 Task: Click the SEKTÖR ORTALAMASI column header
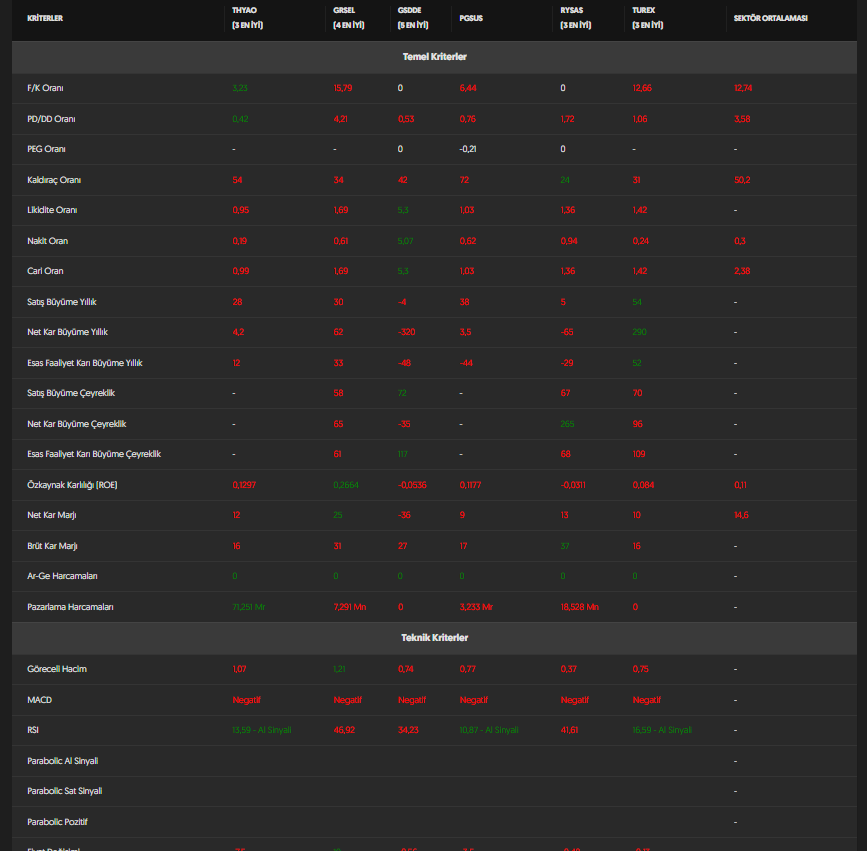pyautogui.click(x=770, y=18)
